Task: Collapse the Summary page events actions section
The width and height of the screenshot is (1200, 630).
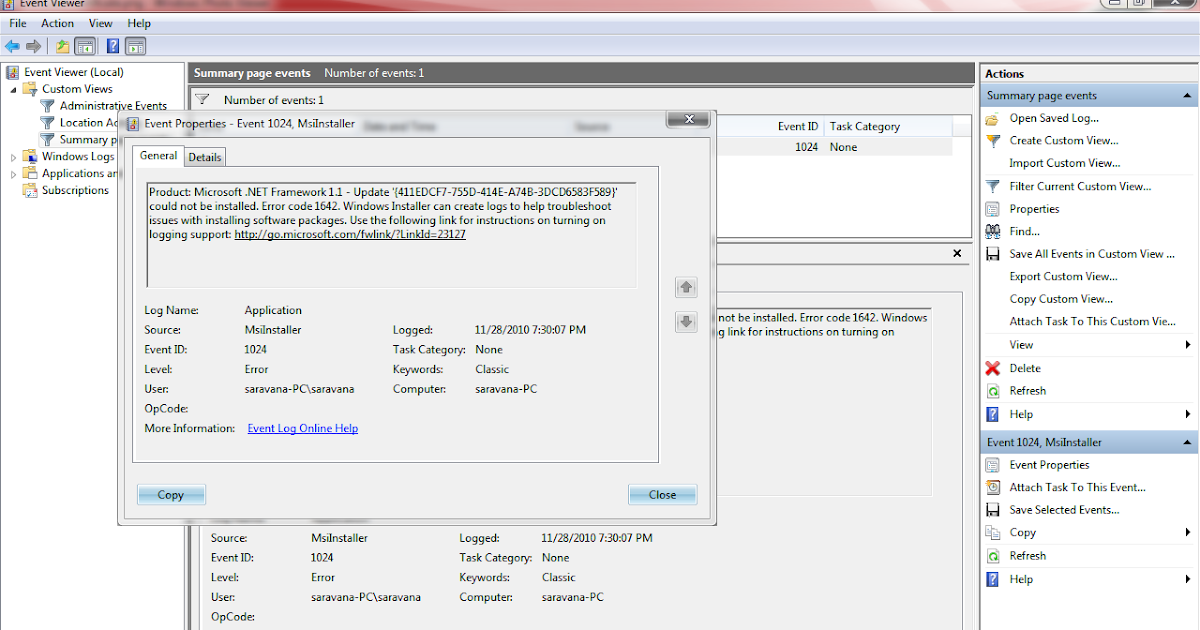Action: 1187,96
